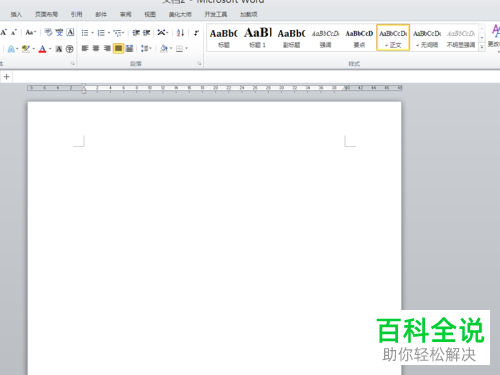Click the Clear Formatting eraser icon

(x=48, y=32)
